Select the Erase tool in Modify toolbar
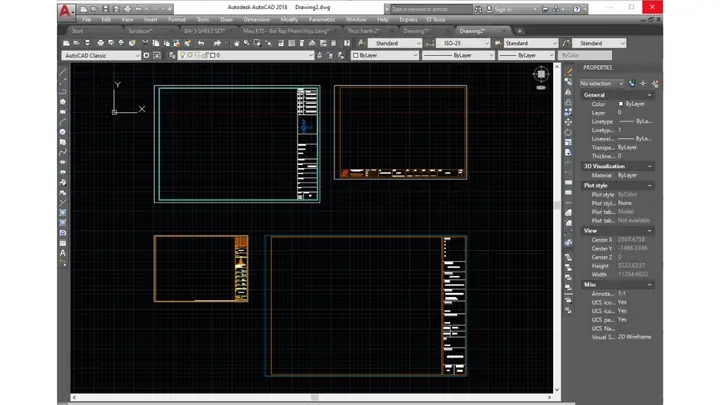Image resolution: width=720 pixels, height=405 pixels. (568, 72)
